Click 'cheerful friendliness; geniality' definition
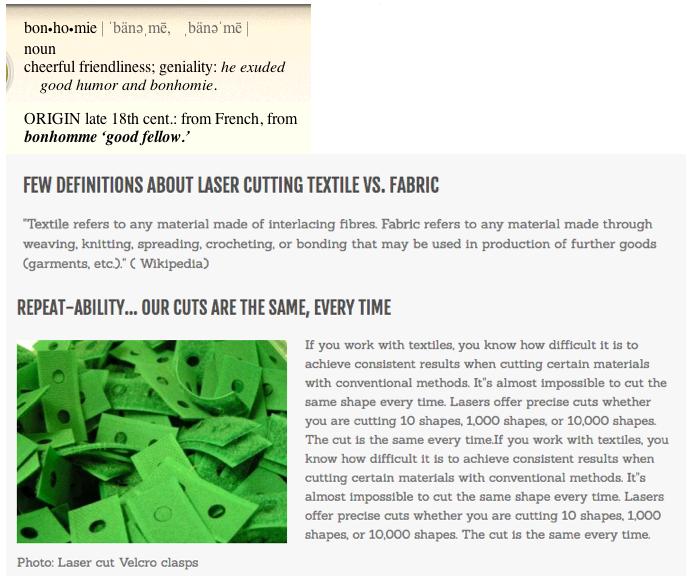This screenshot has width=696, height=576. 120,67
